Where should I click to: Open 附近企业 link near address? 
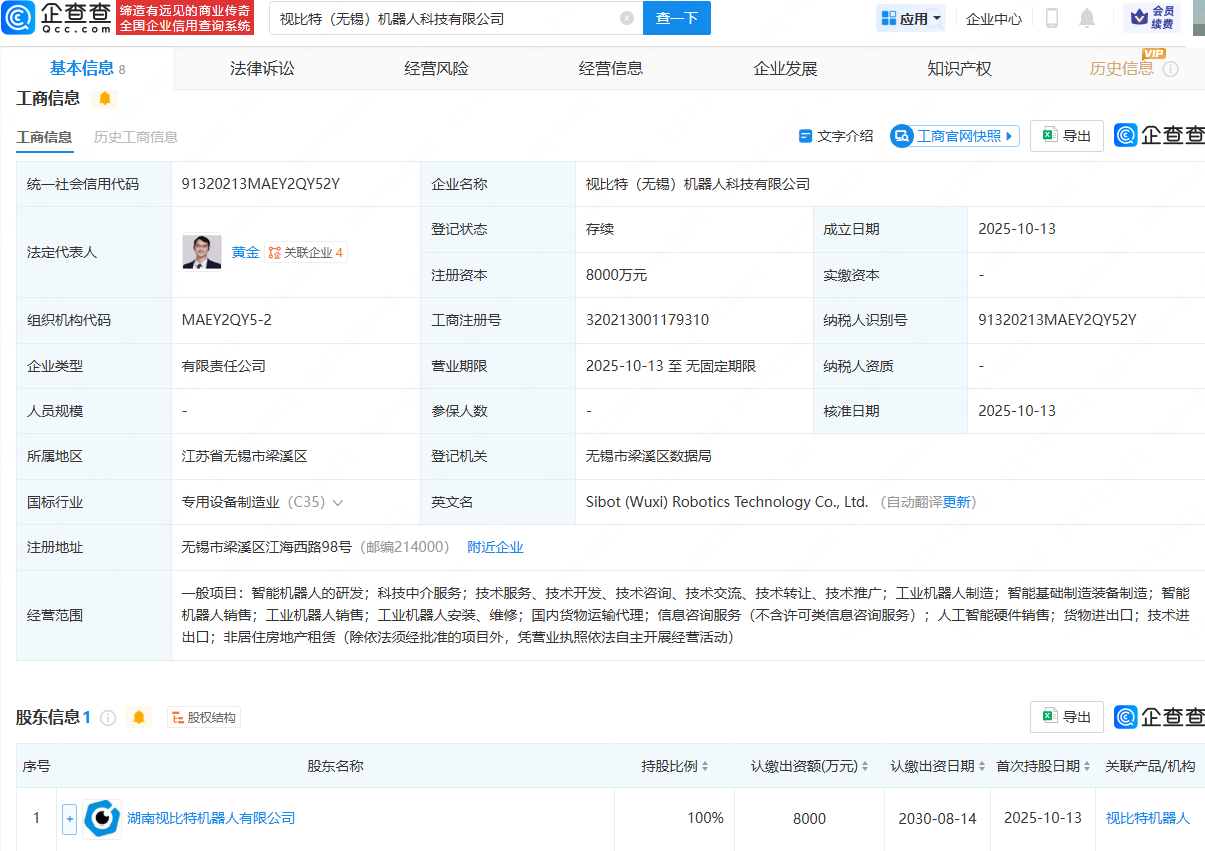(x=495, y=547)
